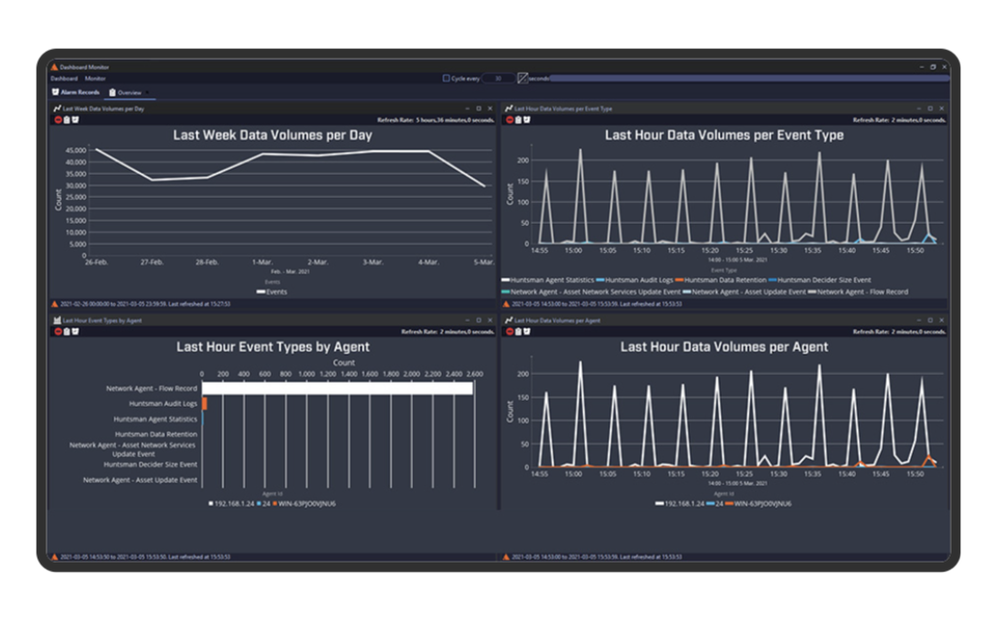Image resolution: width=1000 pixels, height=626 pixels.
Task: Click the clipboard icon in Event Types by Agent panel
Action: [x=66, y=331]
